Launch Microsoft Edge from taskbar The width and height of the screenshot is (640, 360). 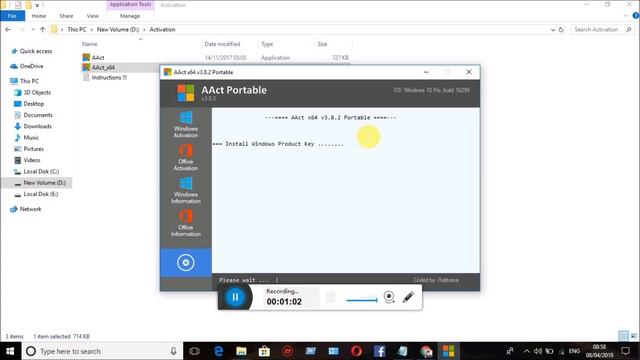(218, 351)
